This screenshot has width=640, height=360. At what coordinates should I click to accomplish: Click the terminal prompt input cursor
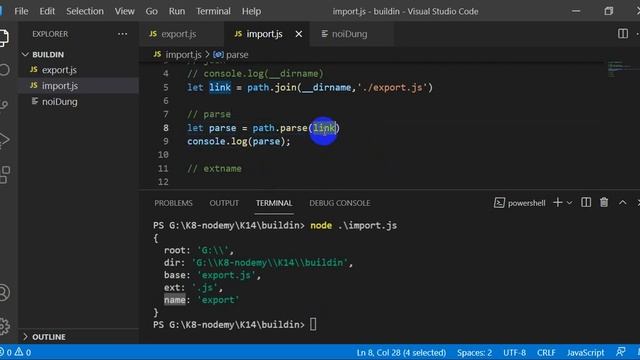click(313, 324)
